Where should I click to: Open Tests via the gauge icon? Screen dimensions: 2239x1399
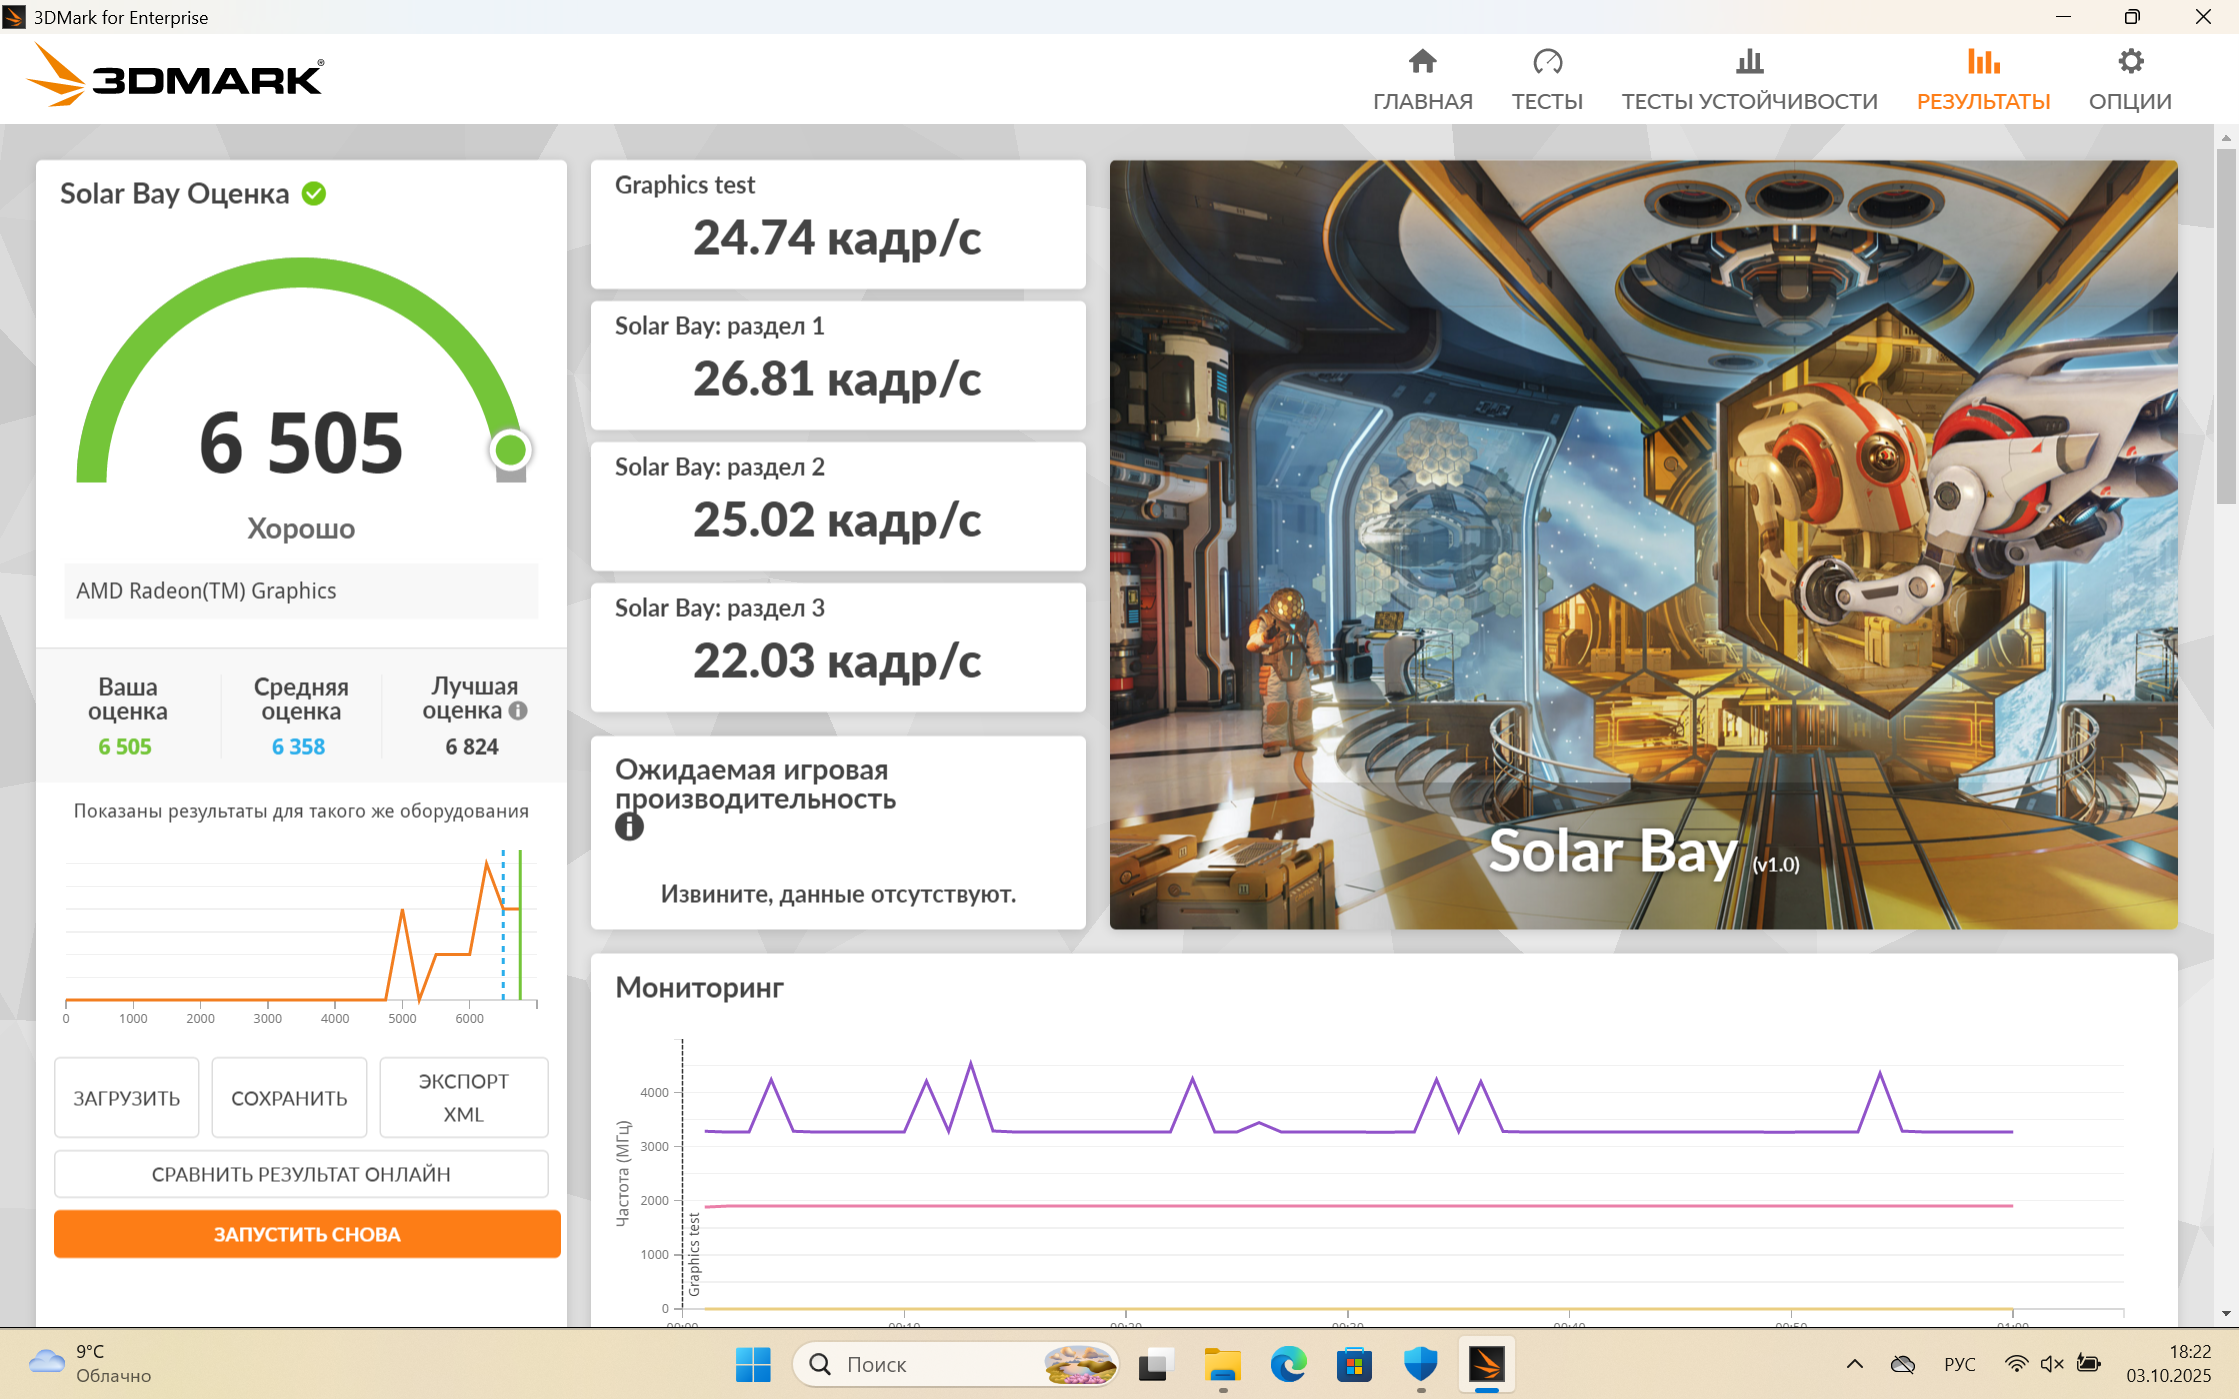click(1546, 62)
